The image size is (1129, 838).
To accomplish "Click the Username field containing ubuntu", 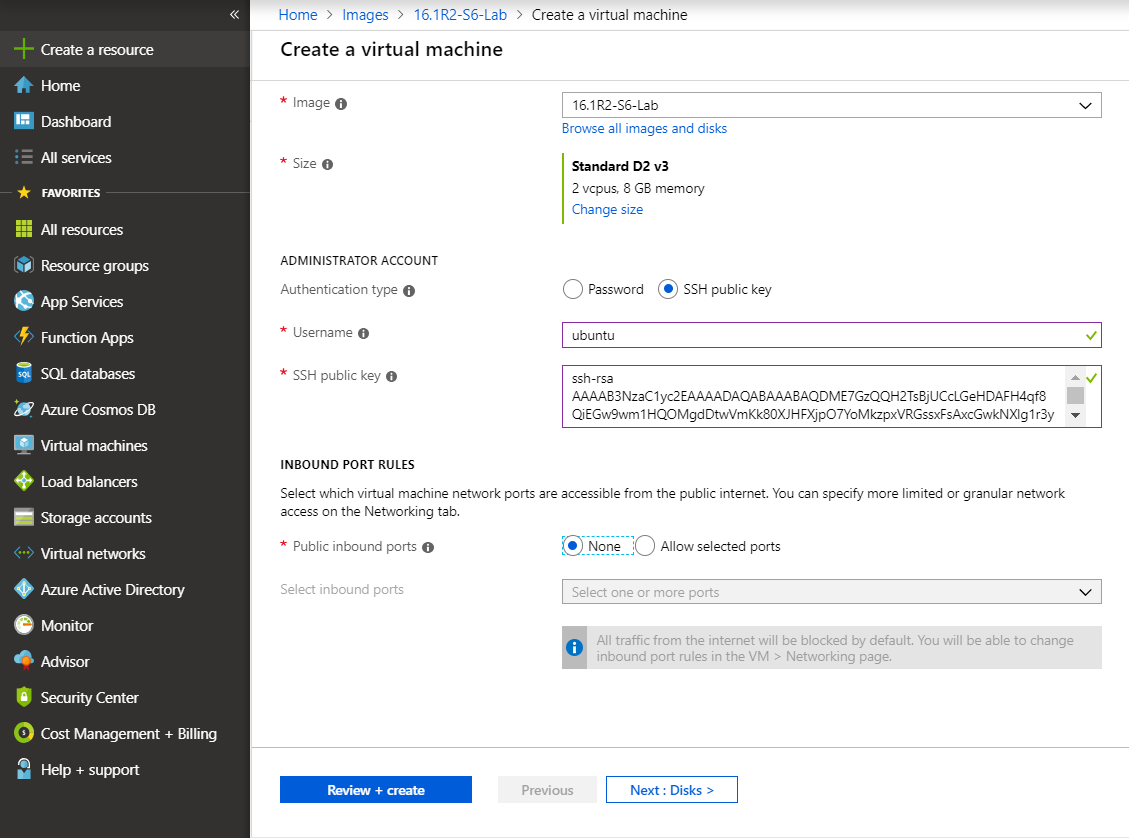I will (832, 335).
